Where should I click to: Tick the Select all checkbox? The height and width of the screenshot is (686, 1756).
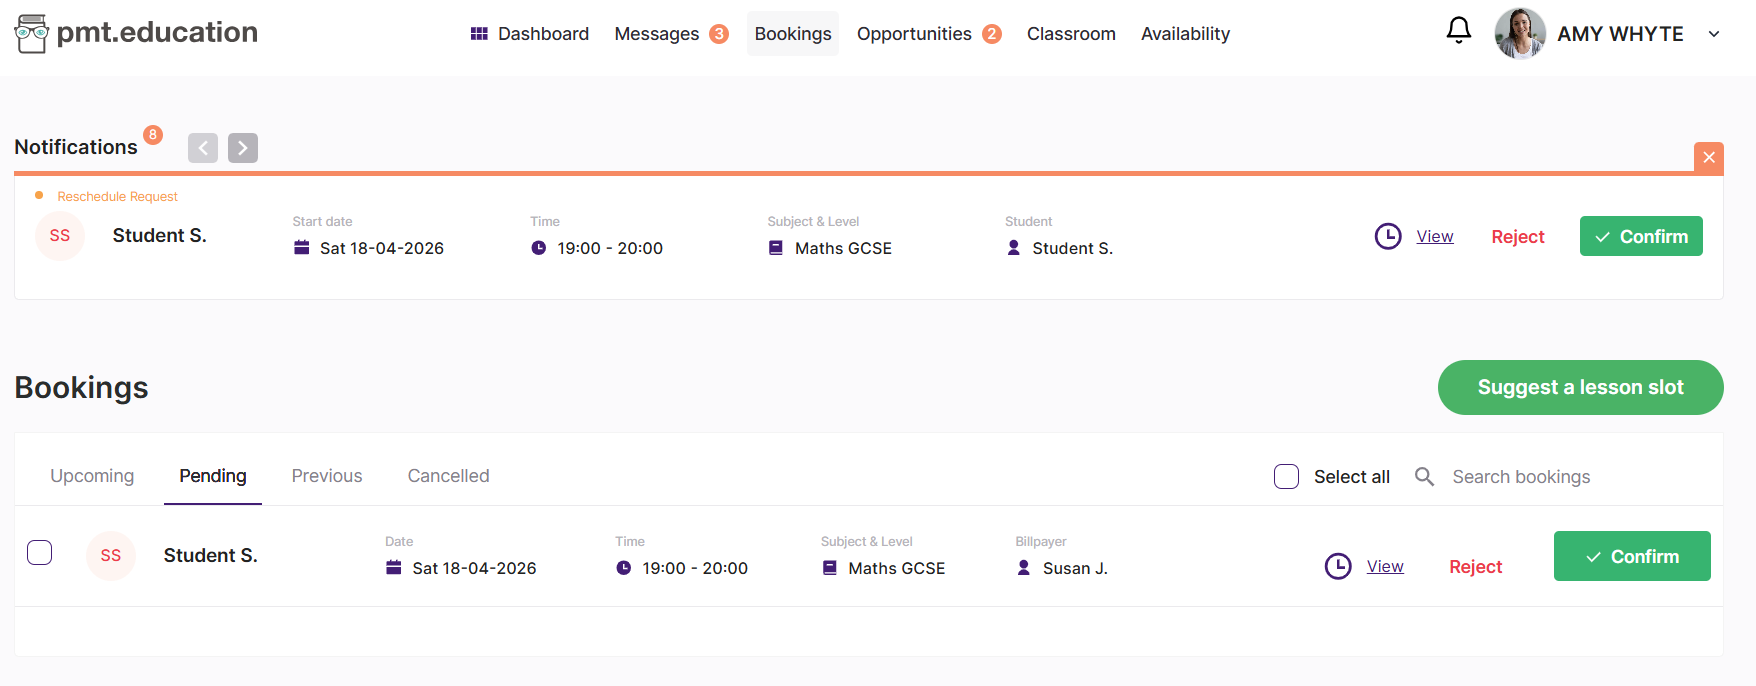[1286, 477]
